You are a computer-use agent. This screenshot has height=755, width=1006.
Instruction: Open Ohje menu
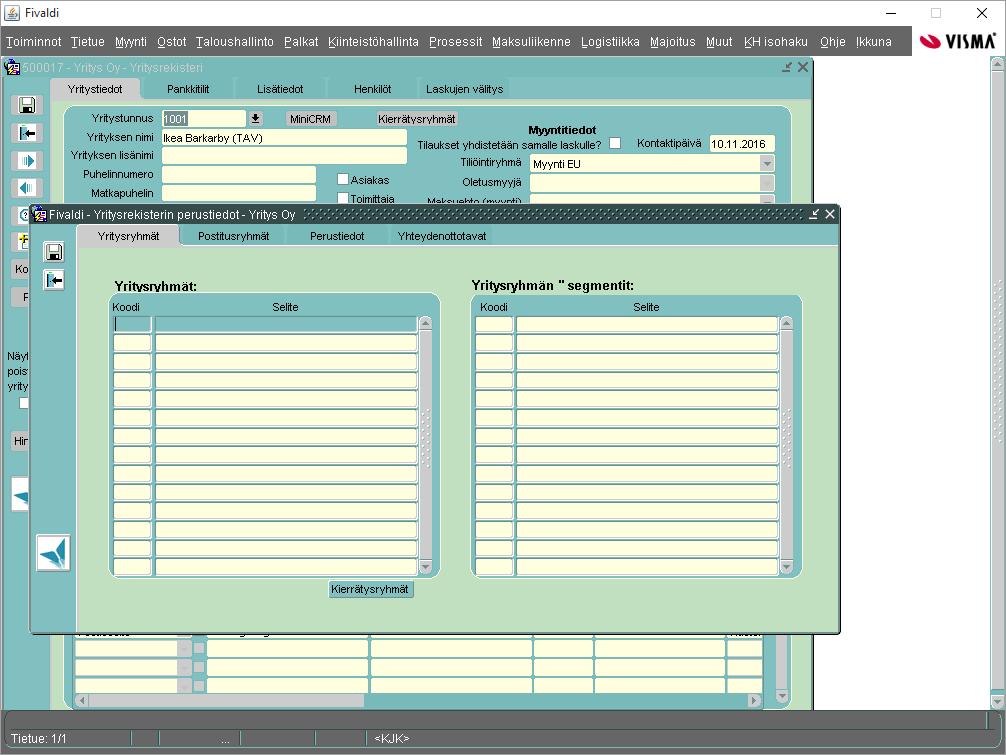[833, 42]
